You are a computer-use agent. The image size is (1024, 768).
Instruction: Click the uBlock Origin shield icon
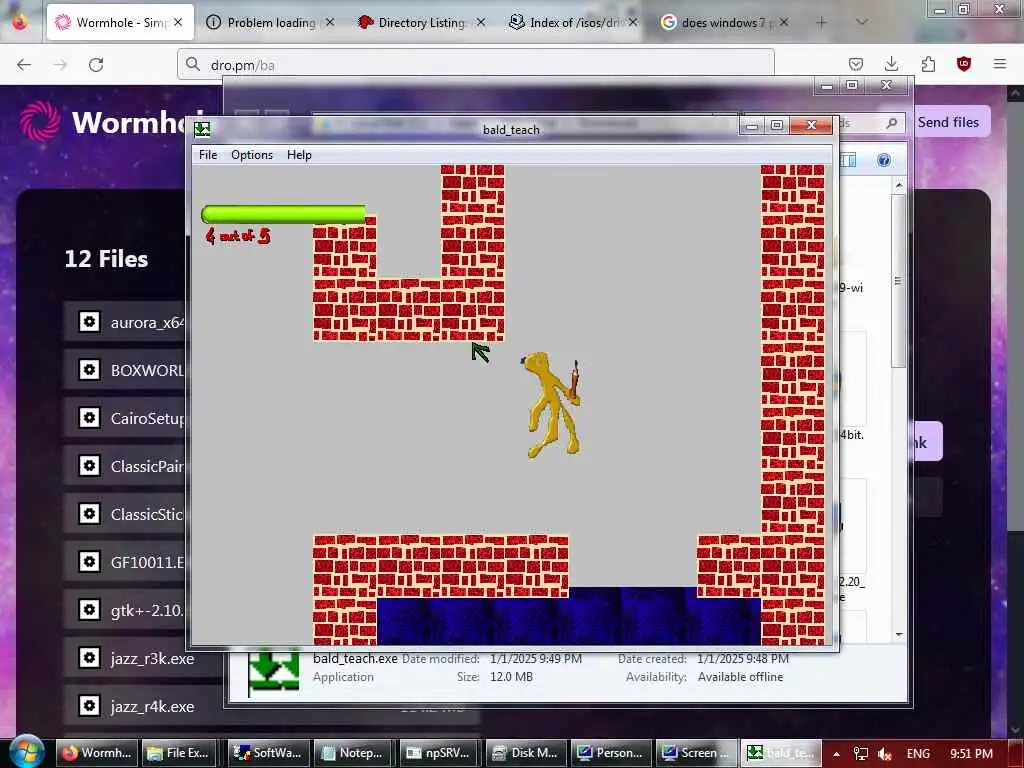964,64
